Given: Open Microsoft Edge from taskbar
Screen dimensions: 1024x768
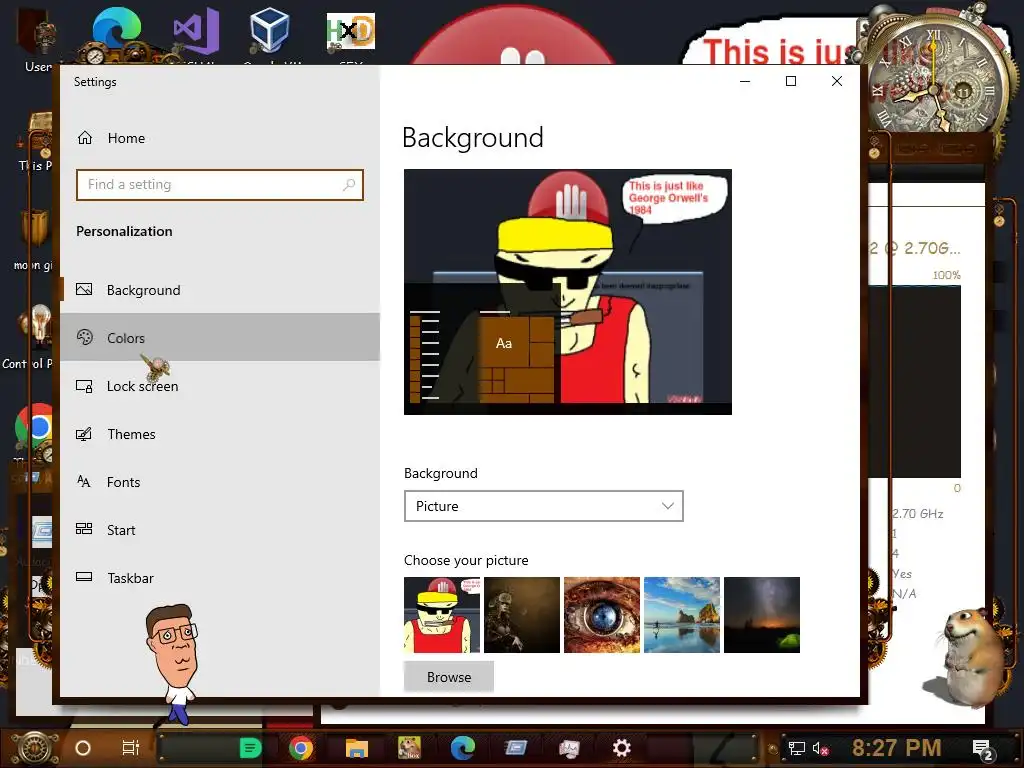Looking at the screenshot, I should pos(462,748).
